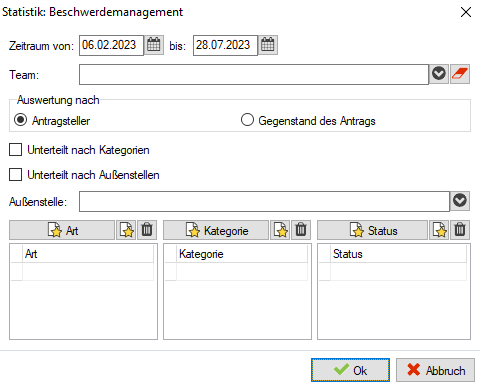Expand the Außenstelle dropdown
Viewport: 480px width, 390px height.
[460, 201]
